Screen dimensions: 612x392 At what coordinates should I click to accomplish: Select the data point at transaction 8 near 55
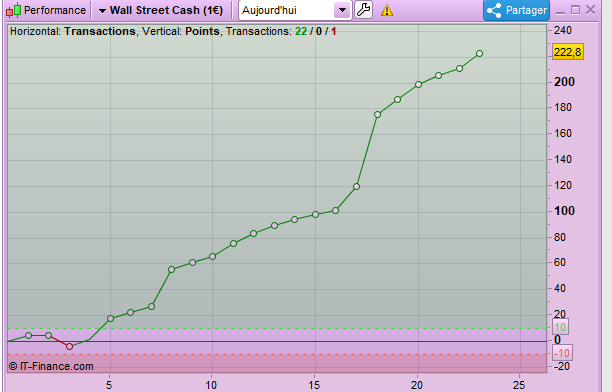(x=171, y=269)
